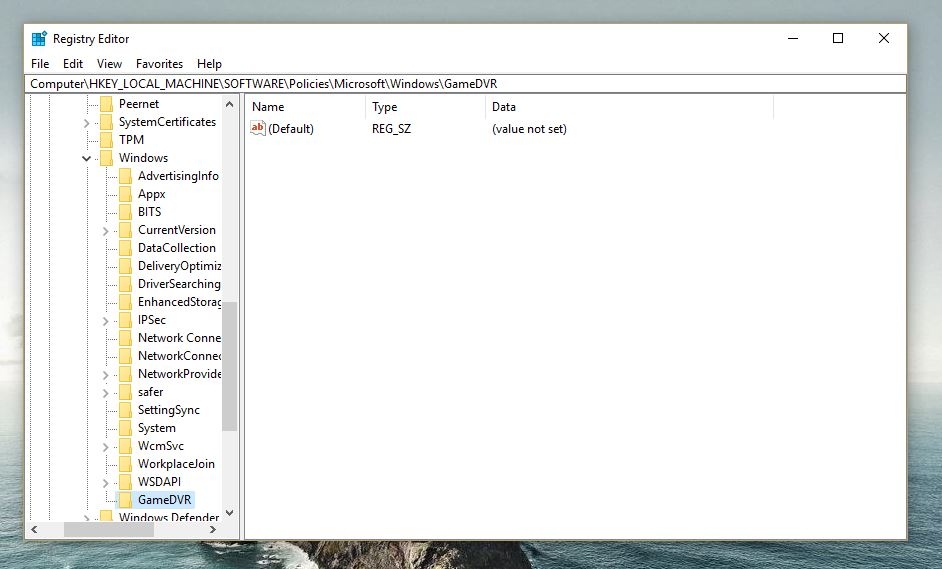Image resolution: width=942 pixels, height=569 pixels.
Task: Select the WSDAPI folder icon
Action: pos(126,482)
